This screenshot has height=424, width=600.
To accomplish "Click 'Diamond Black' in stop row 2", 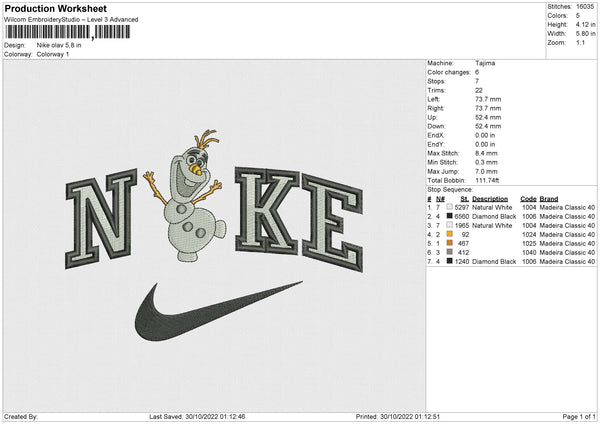I will [x=494, y=217].
